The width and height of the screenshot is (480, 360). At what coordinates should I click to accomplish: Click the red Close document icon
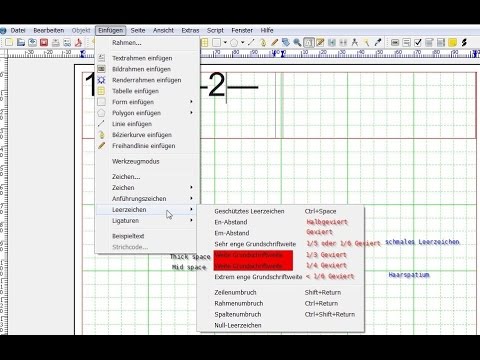click(x=44, y=42)
